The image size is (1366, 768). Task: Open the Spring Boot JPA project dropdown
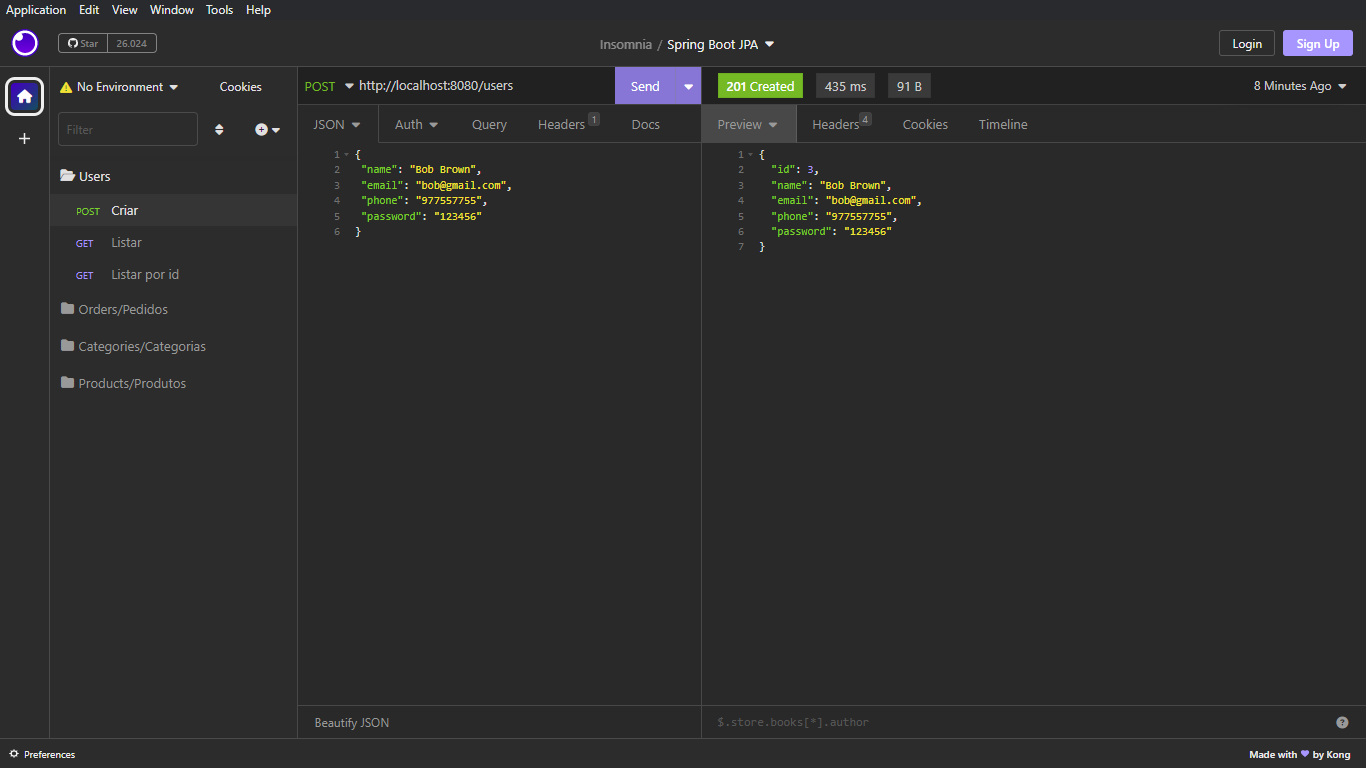pos(721,44)
